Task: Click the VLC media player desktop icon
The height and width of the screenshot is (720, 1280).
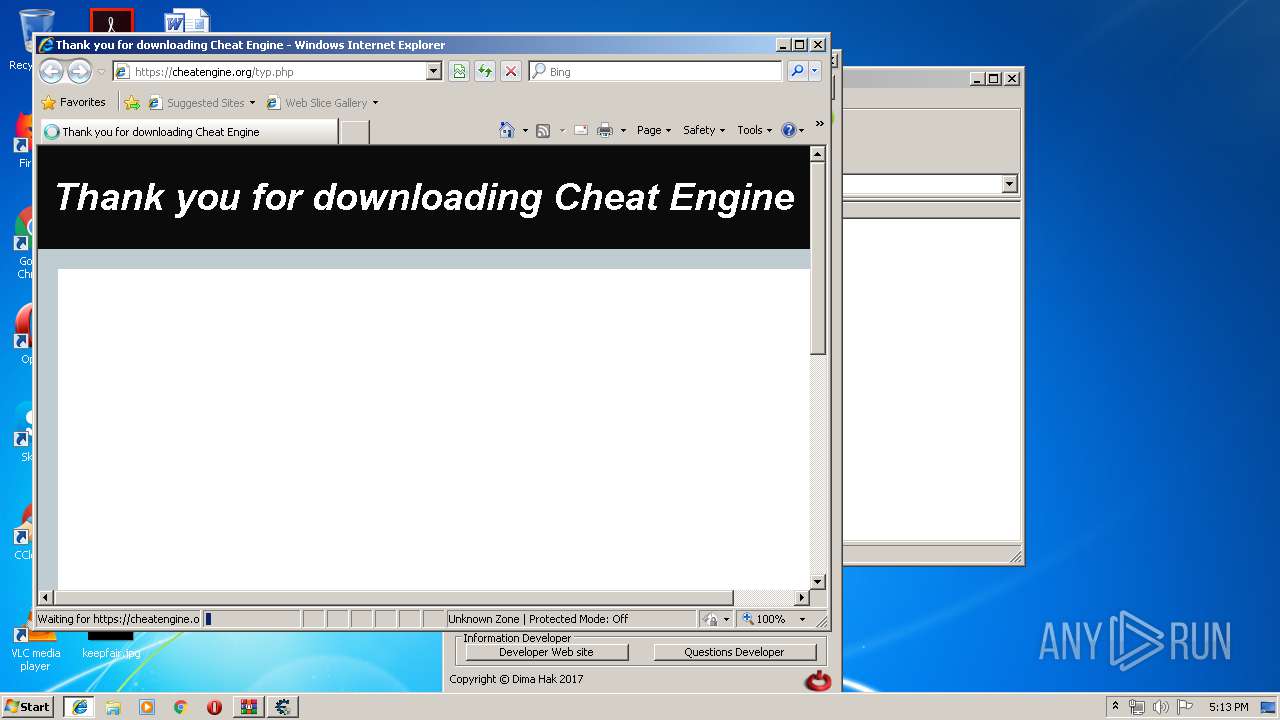Action: 35,648
